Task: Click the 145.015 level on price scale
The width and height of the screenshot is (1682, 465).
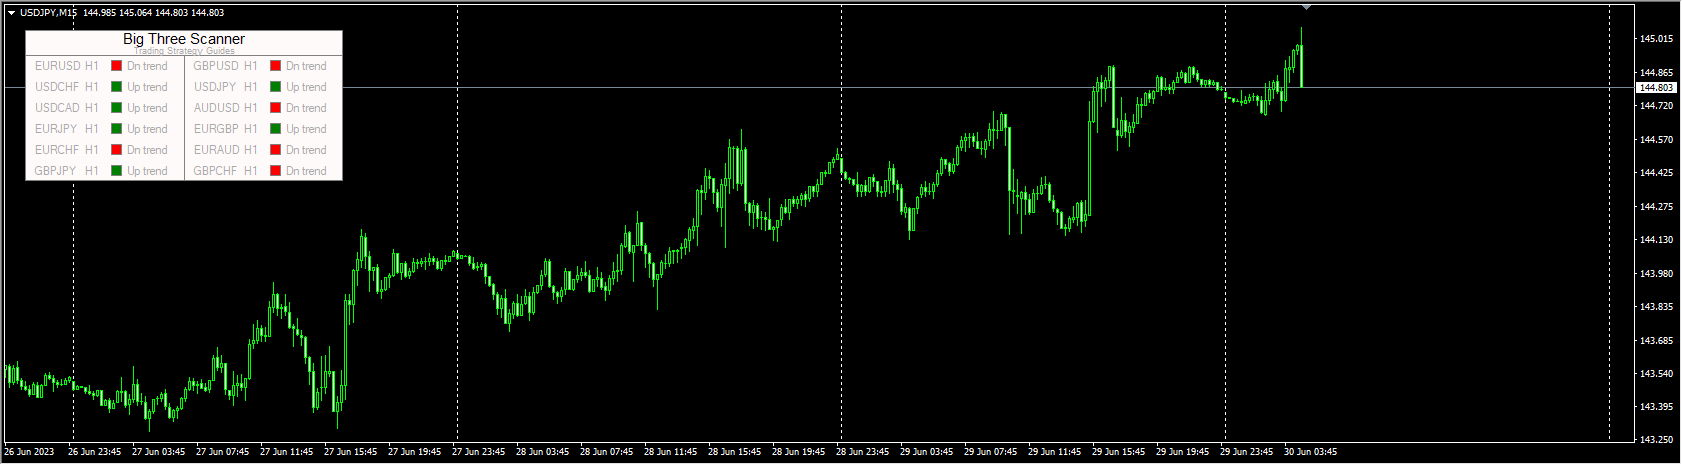Action: 1656,39
